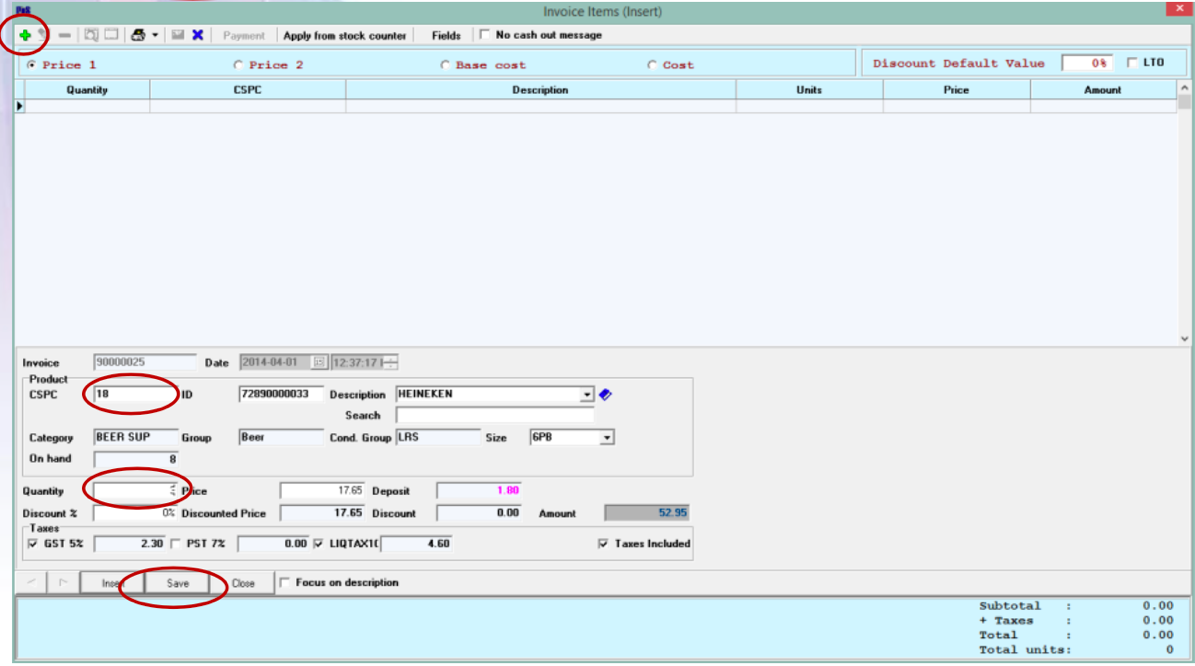Toggle Focus on description checkbox
This screenshot has height=666, width=1195.
click(284, 582)
